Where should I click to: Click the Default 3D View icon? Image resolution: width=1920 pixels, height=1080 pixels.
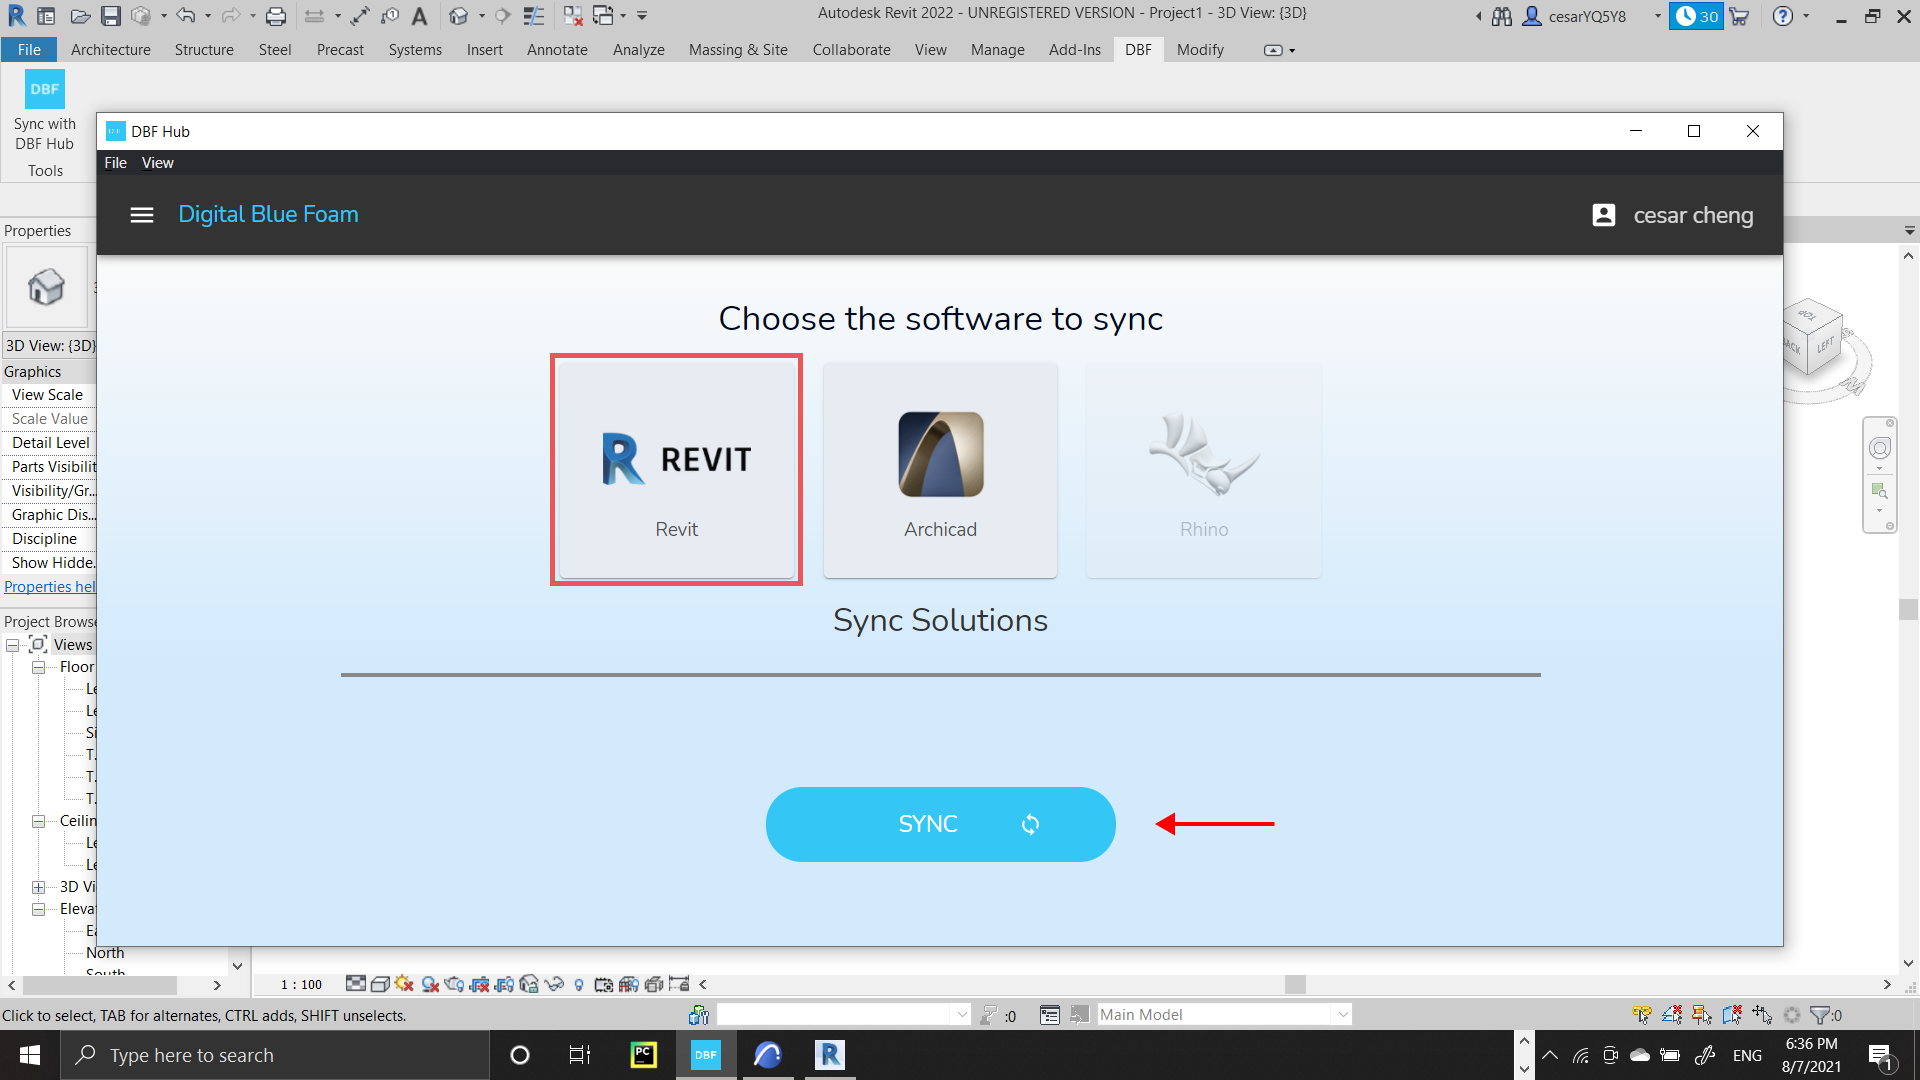coord(458,16)
